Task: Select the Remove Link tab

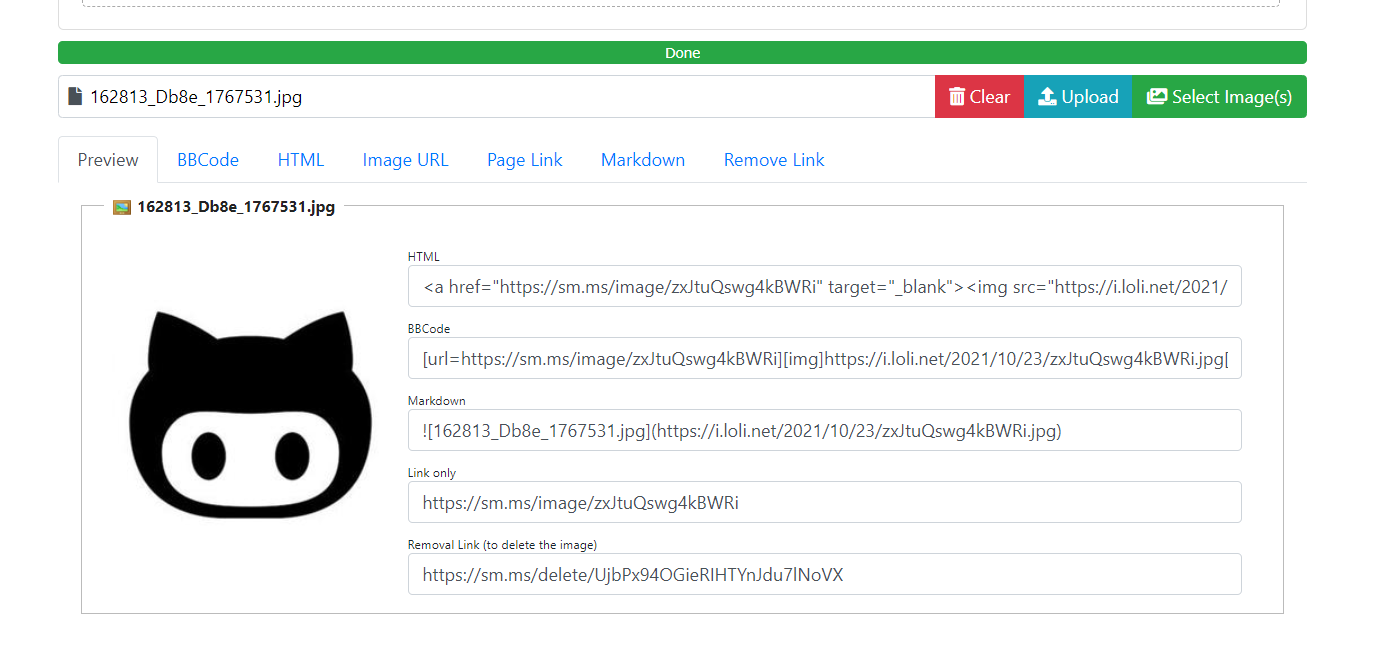Action: [x=774, y=159]
